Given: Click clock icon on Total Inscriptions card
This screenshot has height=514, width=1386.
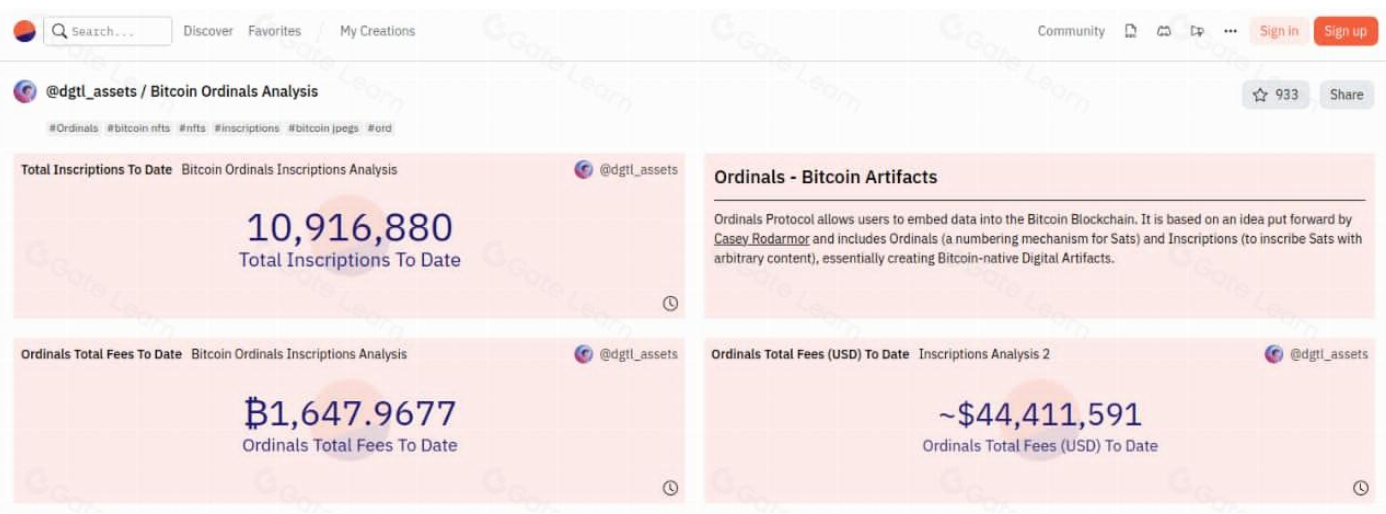Looking at the screenshot, I should click(670, 303).
